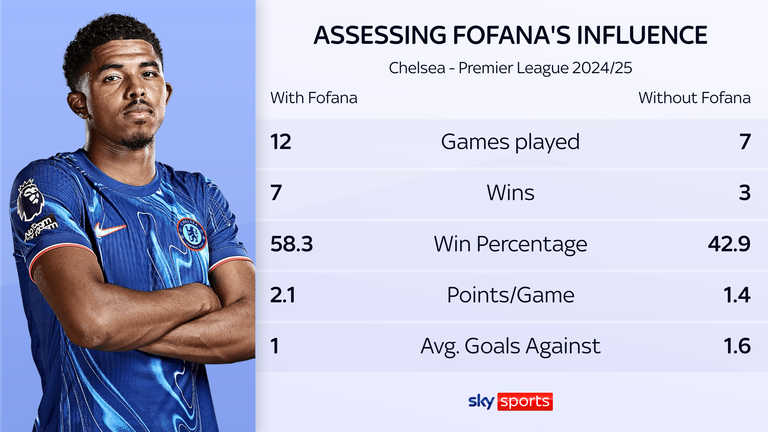768x432 pixels.
Task: Click the 'Avg. Goals Against' row label
Action: [510, 346]
